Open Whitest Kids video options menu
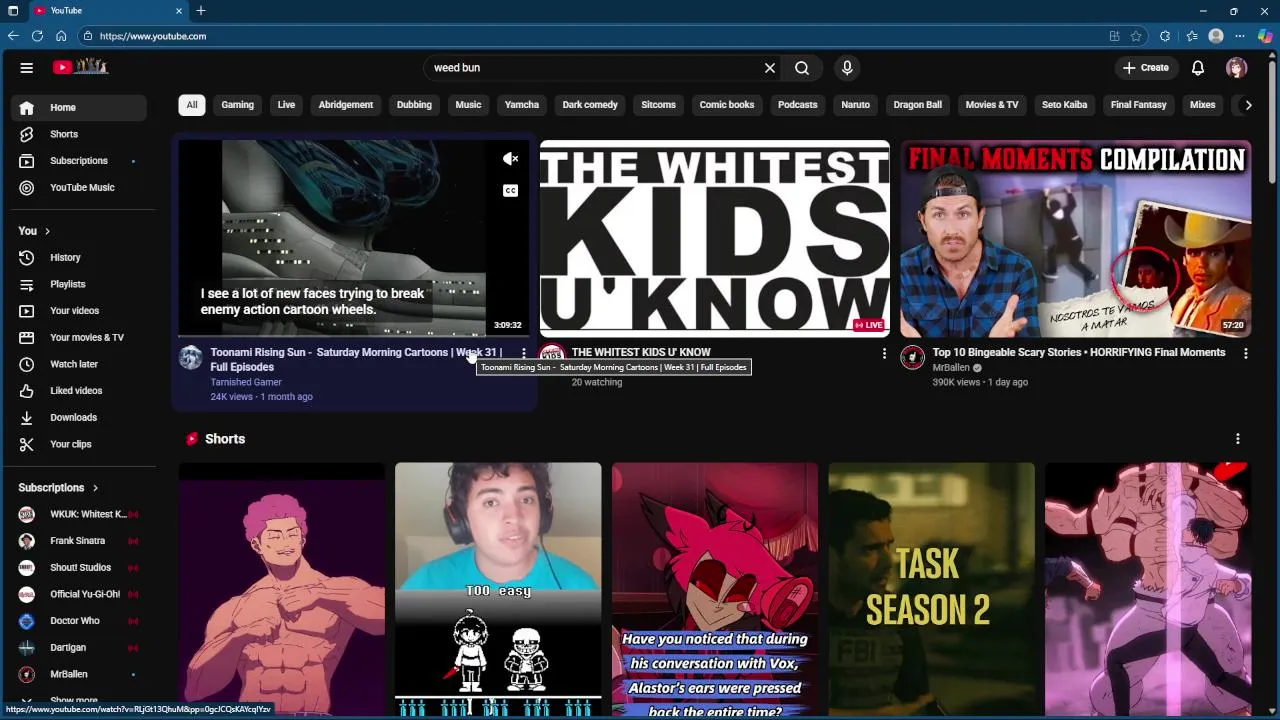 click(884, 354)
